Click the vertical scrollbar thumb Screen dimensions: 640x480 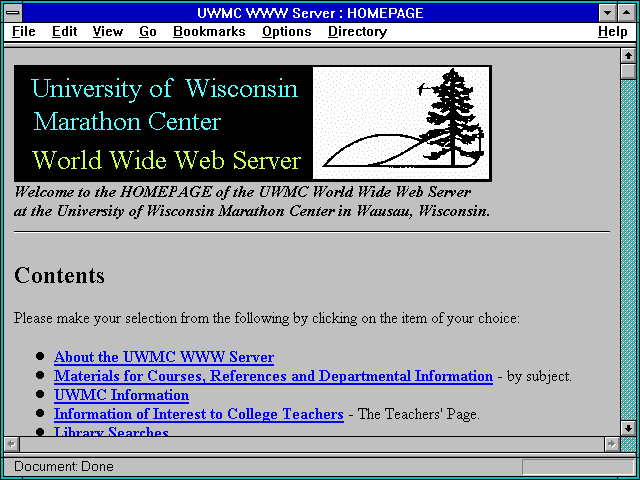pyautogui.click(x=628, y=71)
